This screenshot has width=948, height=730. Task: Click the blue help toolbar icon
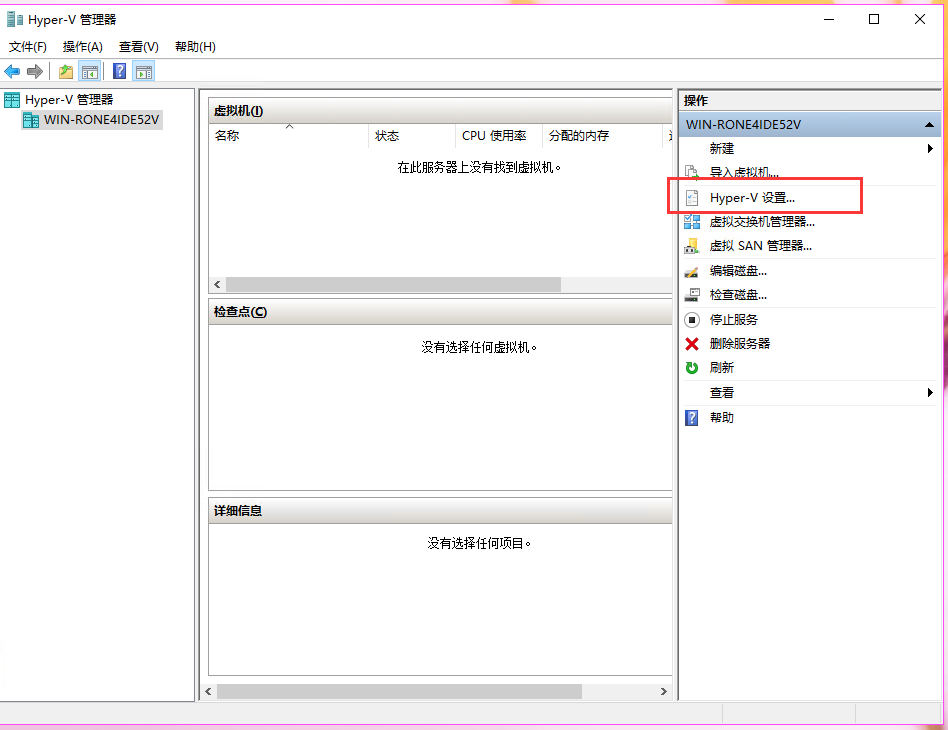[120, 71]
